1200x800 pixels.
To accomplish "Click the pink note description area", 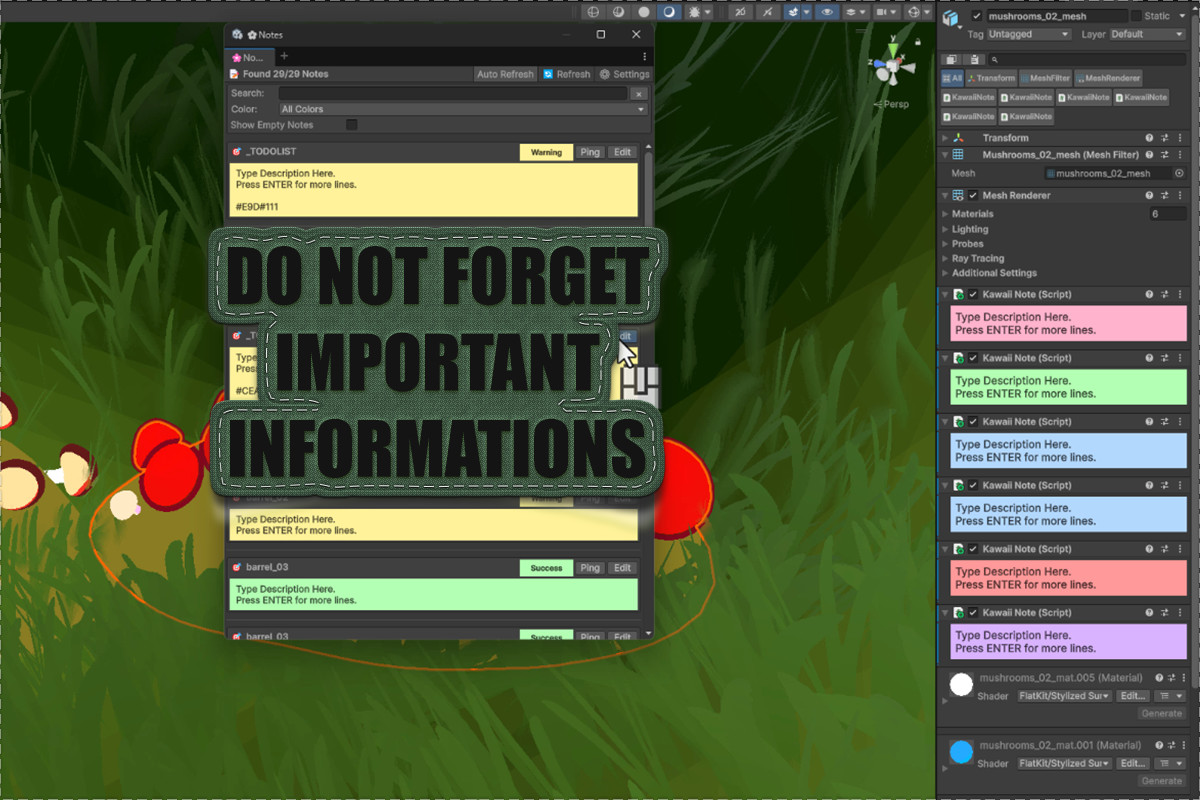I will 1068,324.
